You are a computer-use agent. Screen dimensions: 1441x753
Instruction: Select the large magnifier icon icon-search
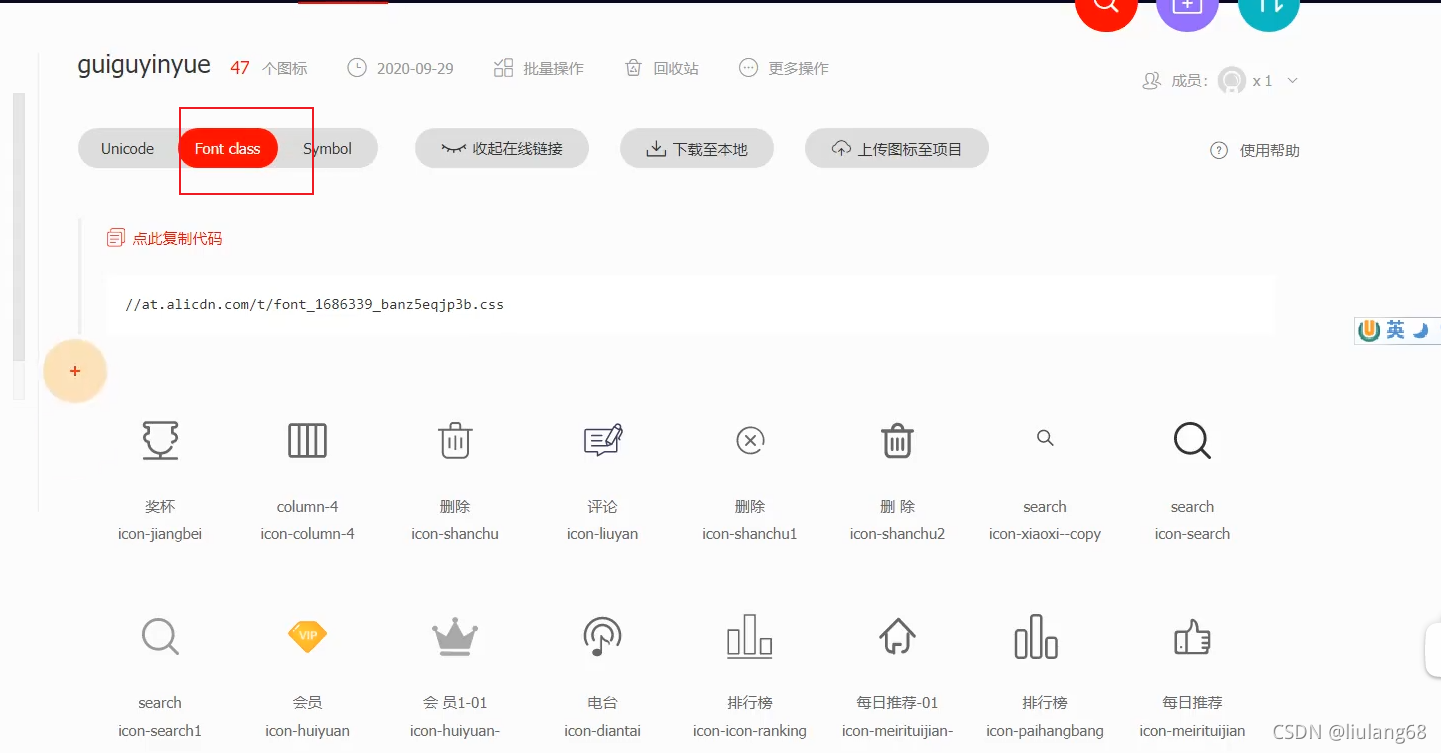tap(1192, 440)
